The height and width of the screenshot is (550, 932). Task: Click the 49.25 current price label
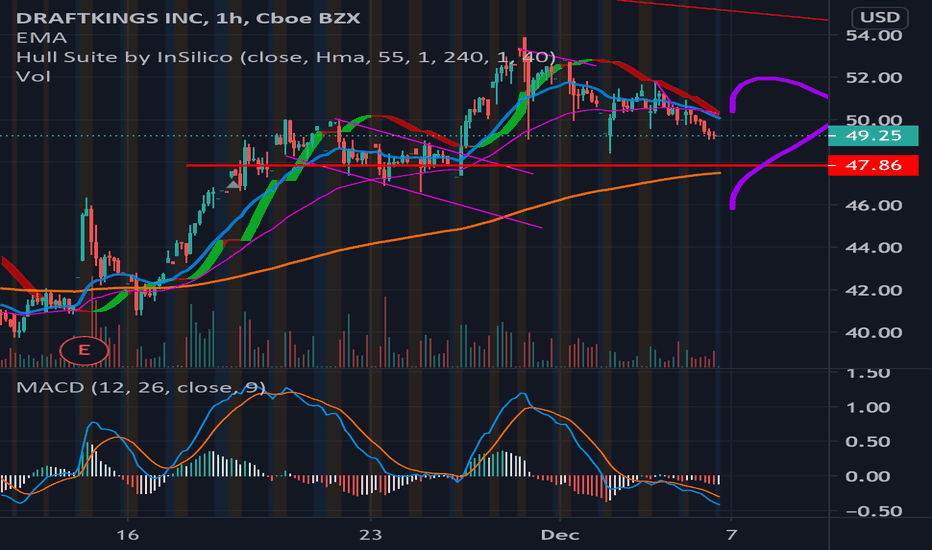coord(873,136)
